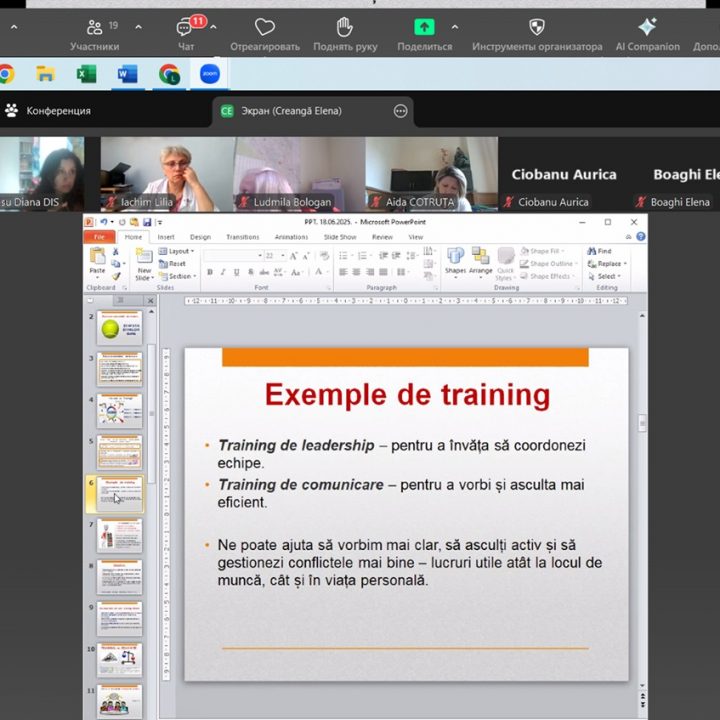Open Excel from the taskbar
This screenshot has height=720, width=720.
[86, 74]
